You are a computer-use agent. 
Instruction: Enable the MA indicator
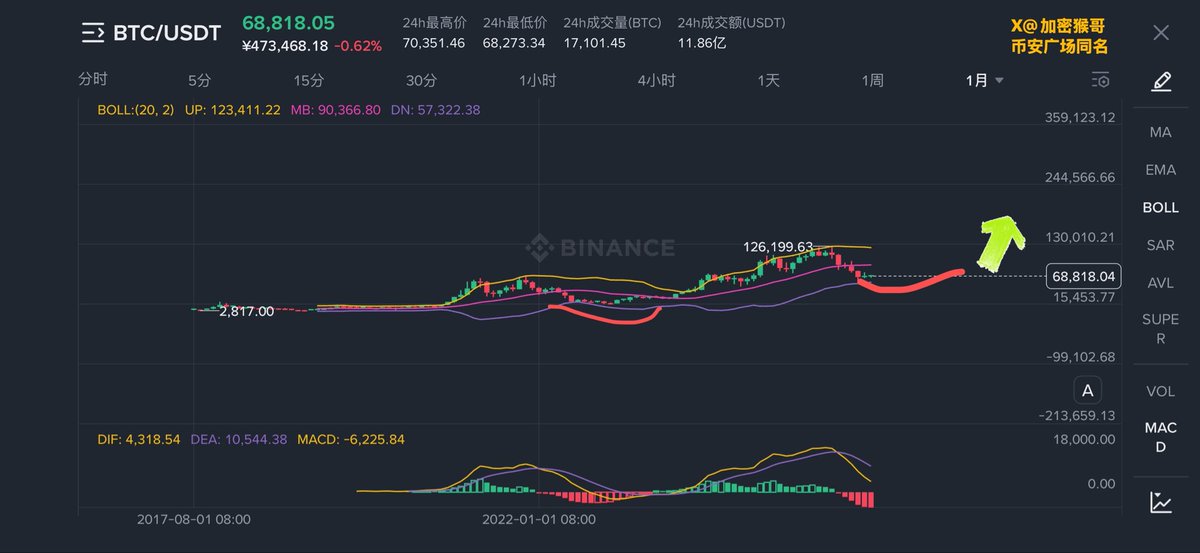(1161, 132)
